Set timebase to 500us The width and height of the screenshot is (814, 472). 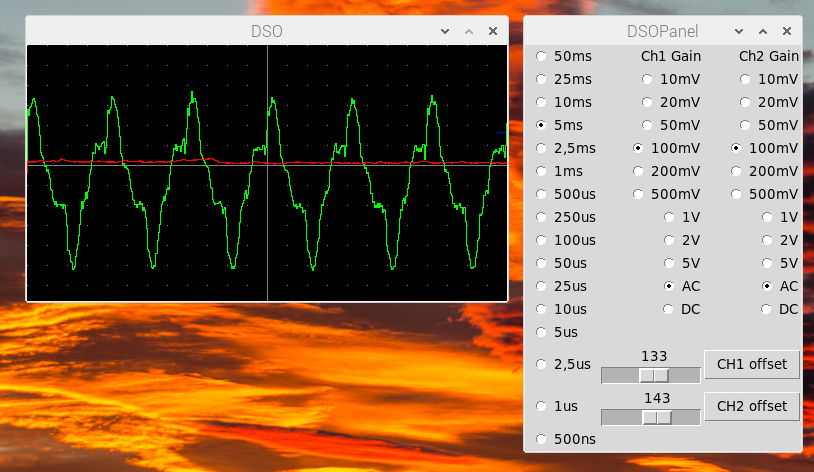[x=565, y=194]
